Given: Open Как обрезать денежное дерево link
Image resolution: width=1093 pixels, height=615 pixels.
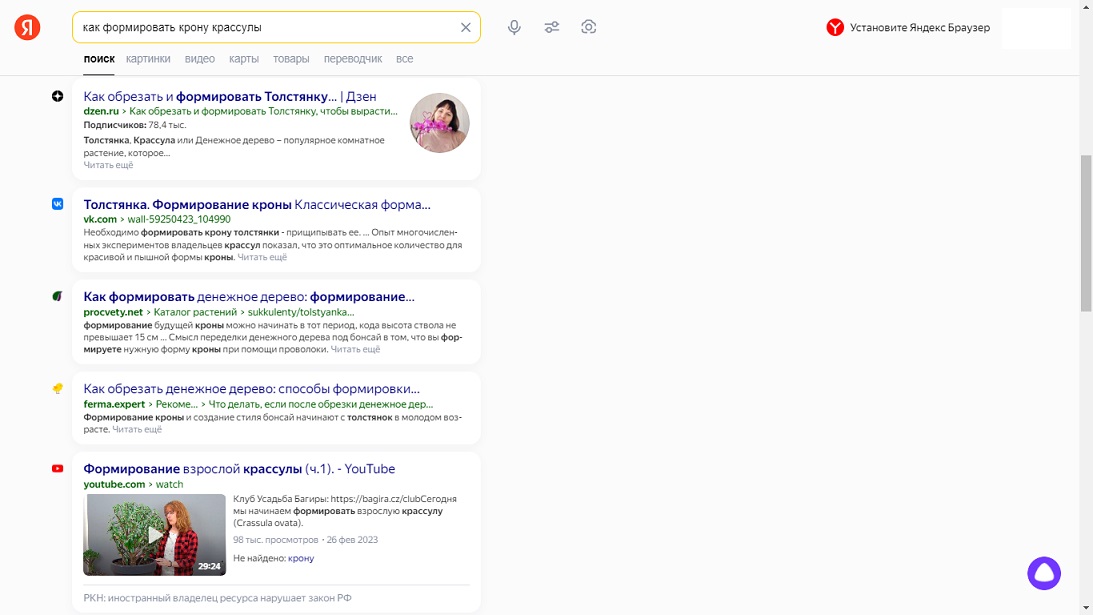Looking at the screenshot, I should click(251, 389).
